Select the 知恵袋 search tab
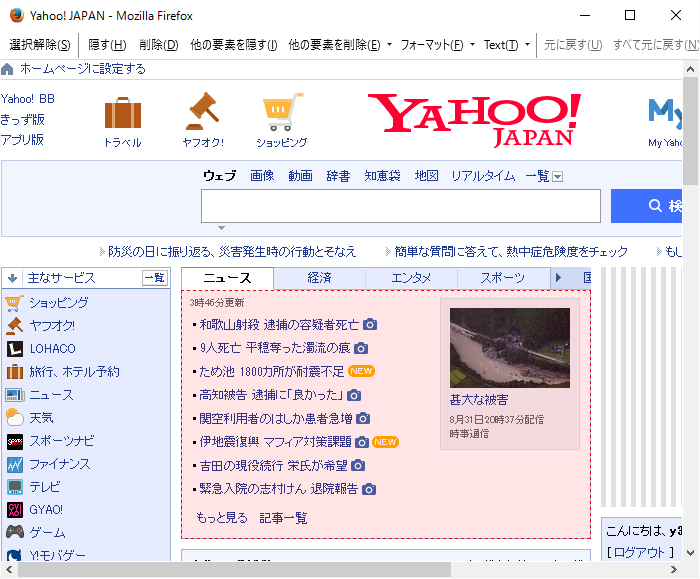The image size is (700, 579). [382, 176]
